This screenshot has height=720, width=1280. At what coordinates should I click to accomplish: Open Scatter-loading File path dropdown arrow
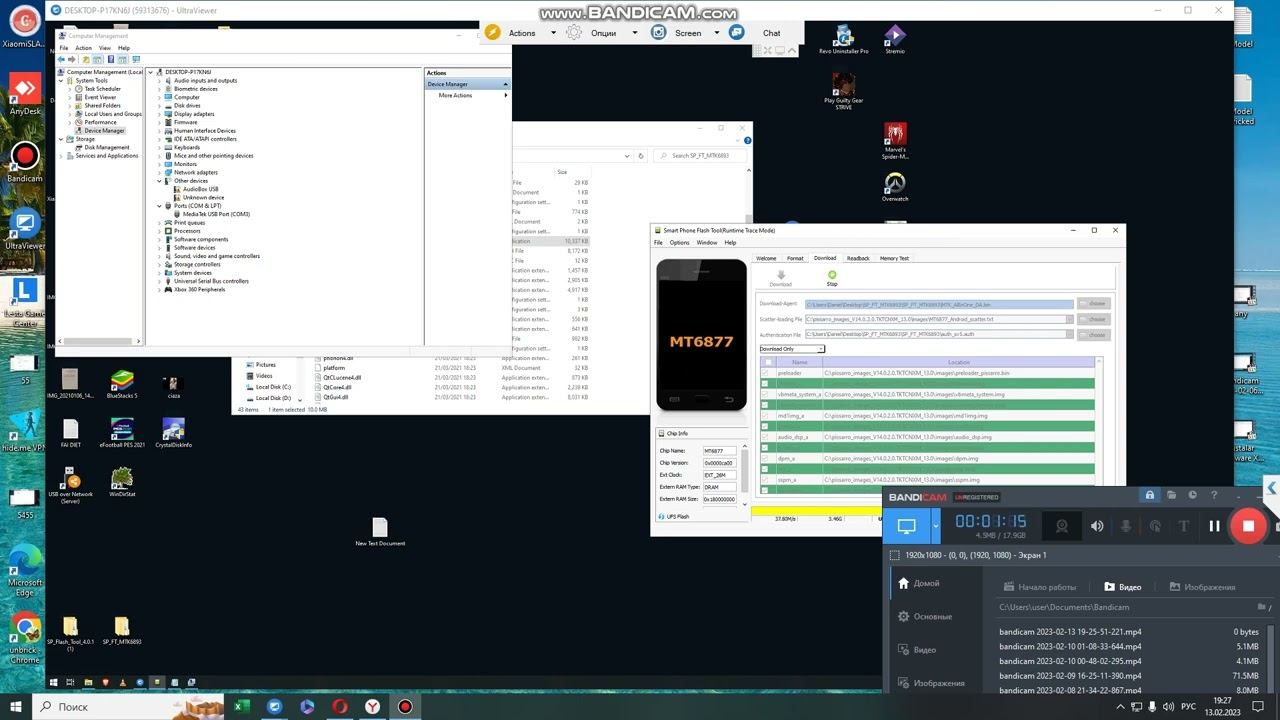(1069, 320)
